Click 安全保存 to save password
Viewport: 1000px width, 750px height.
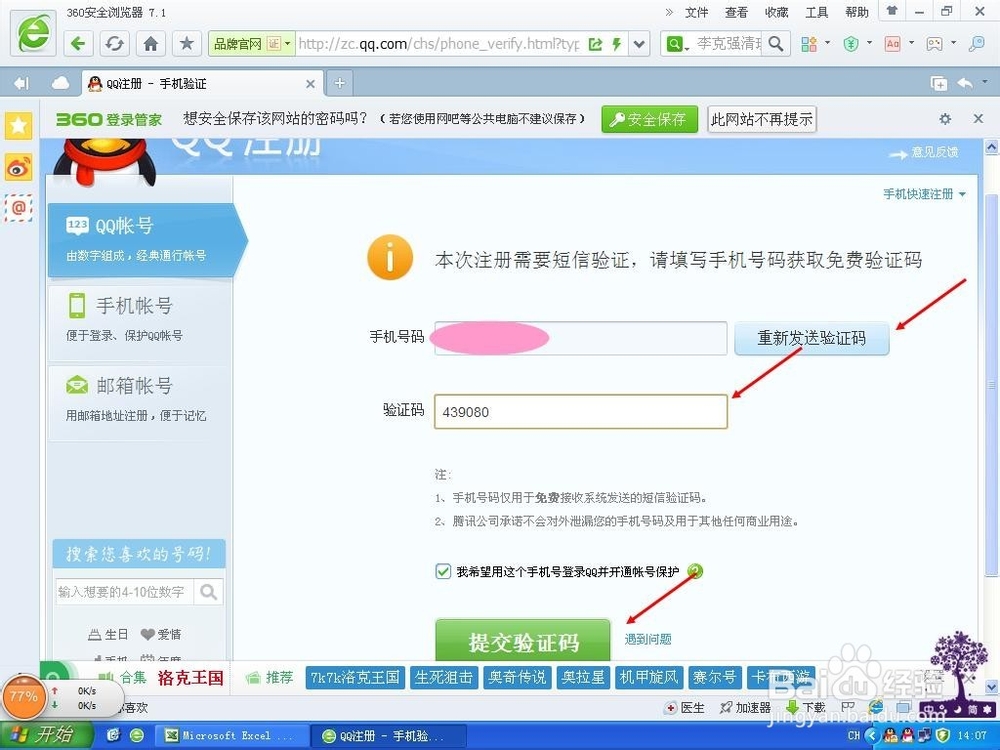click(x=649, y=119)
